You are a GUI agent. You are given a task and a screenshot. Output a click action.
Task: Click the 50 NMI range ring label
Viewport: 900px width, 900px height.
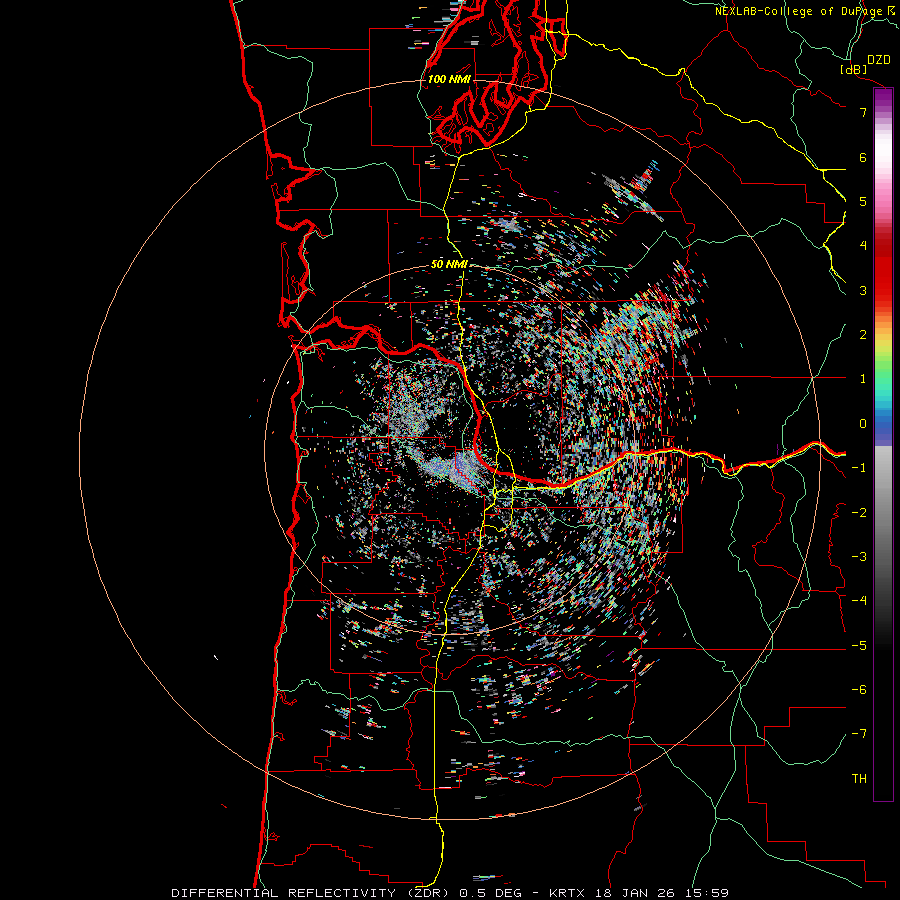(x=449, y=264)
